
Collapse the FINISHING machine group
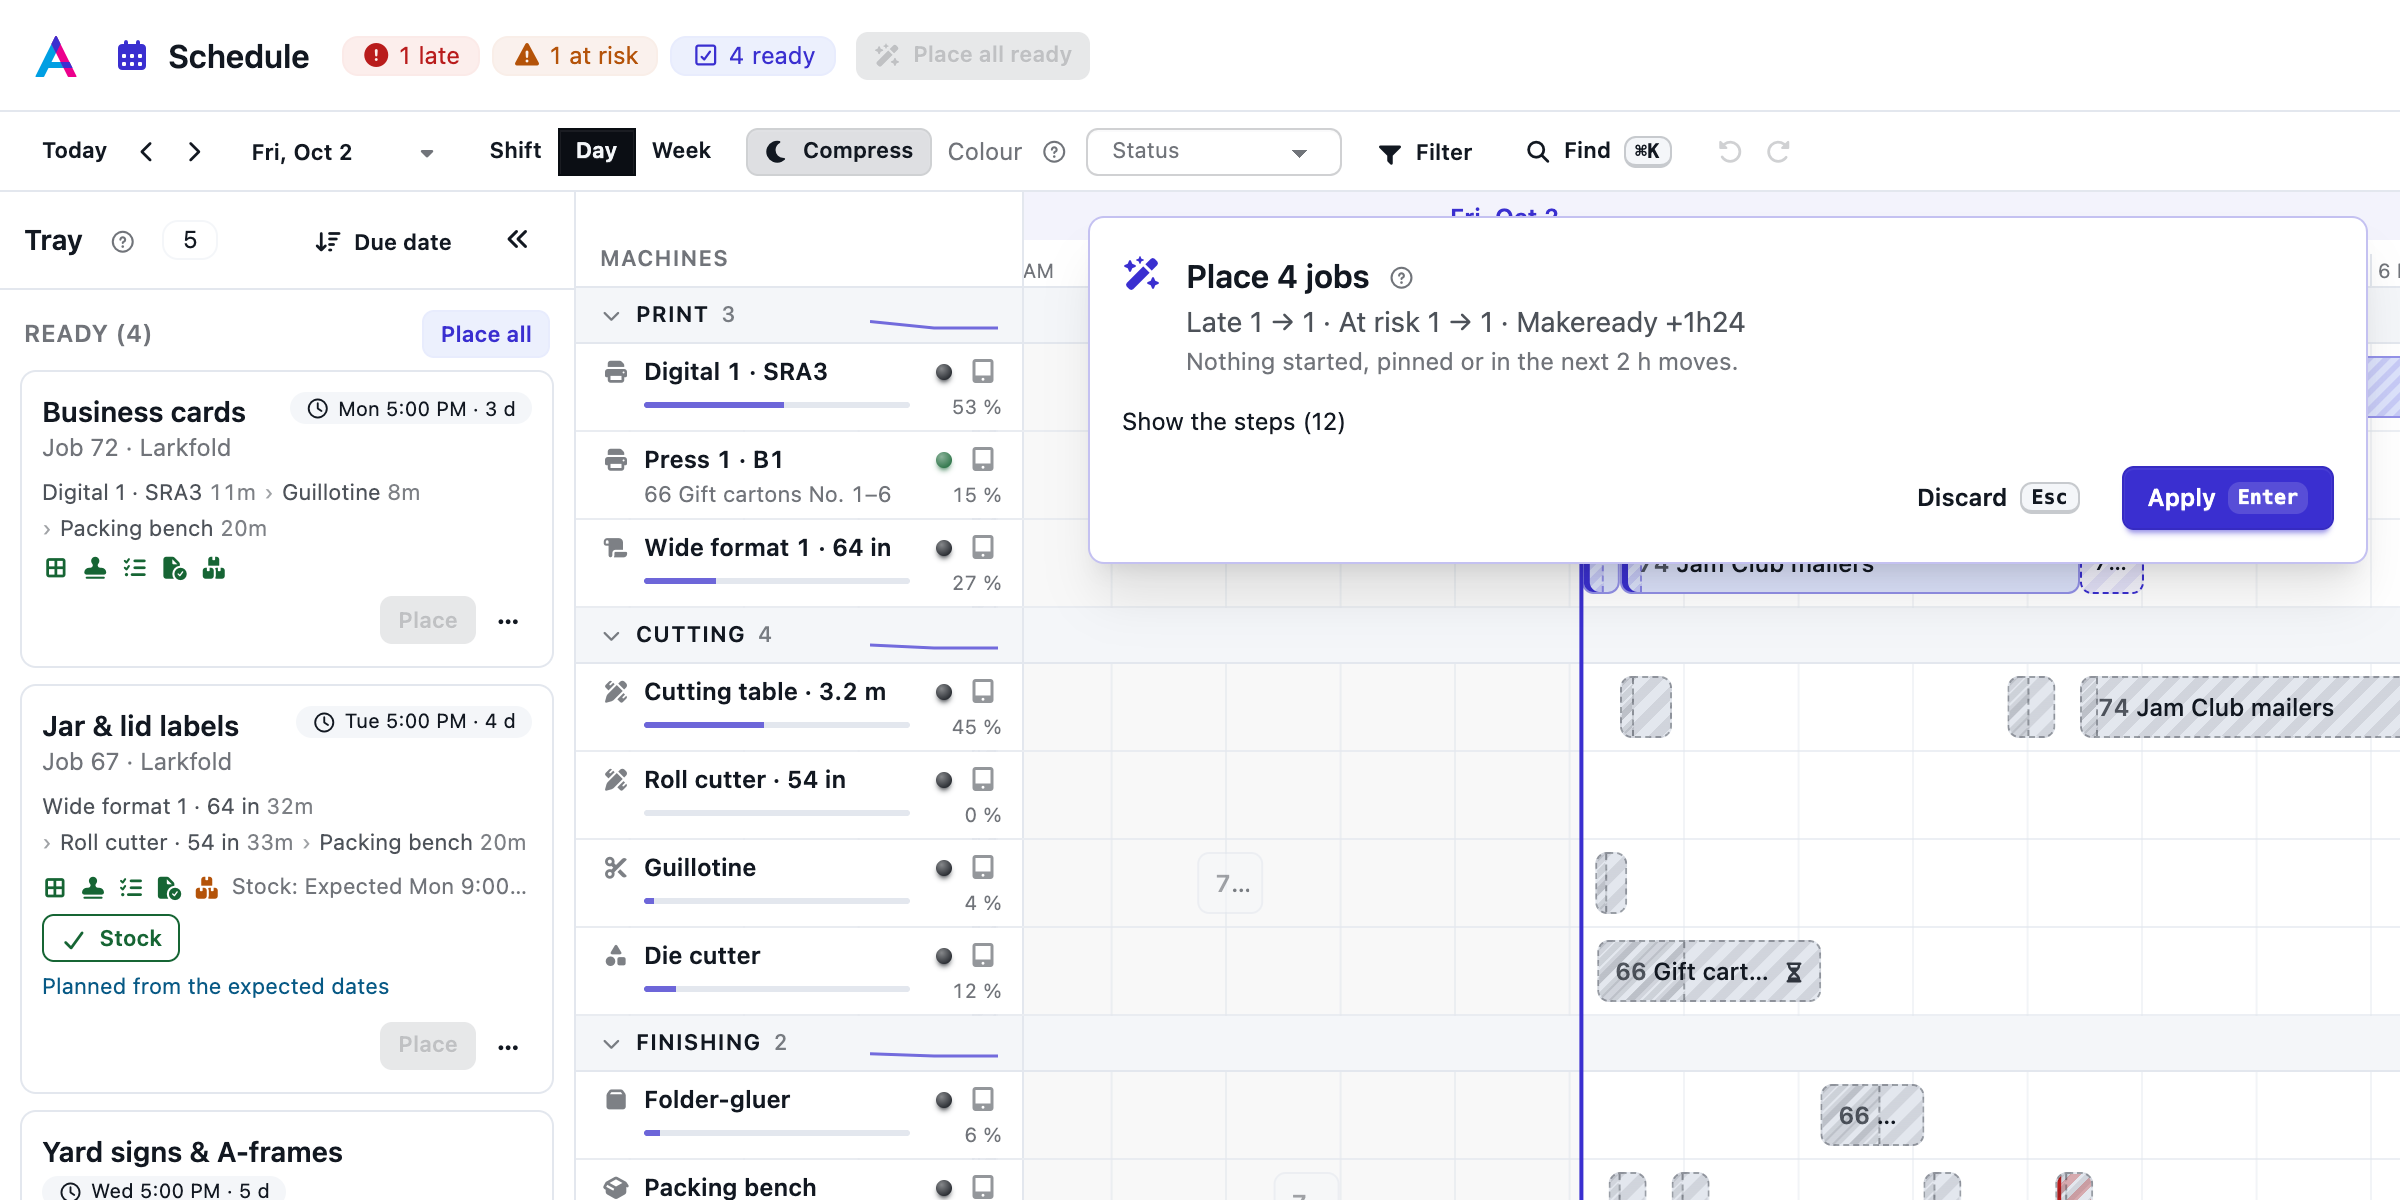point(612,1043)
